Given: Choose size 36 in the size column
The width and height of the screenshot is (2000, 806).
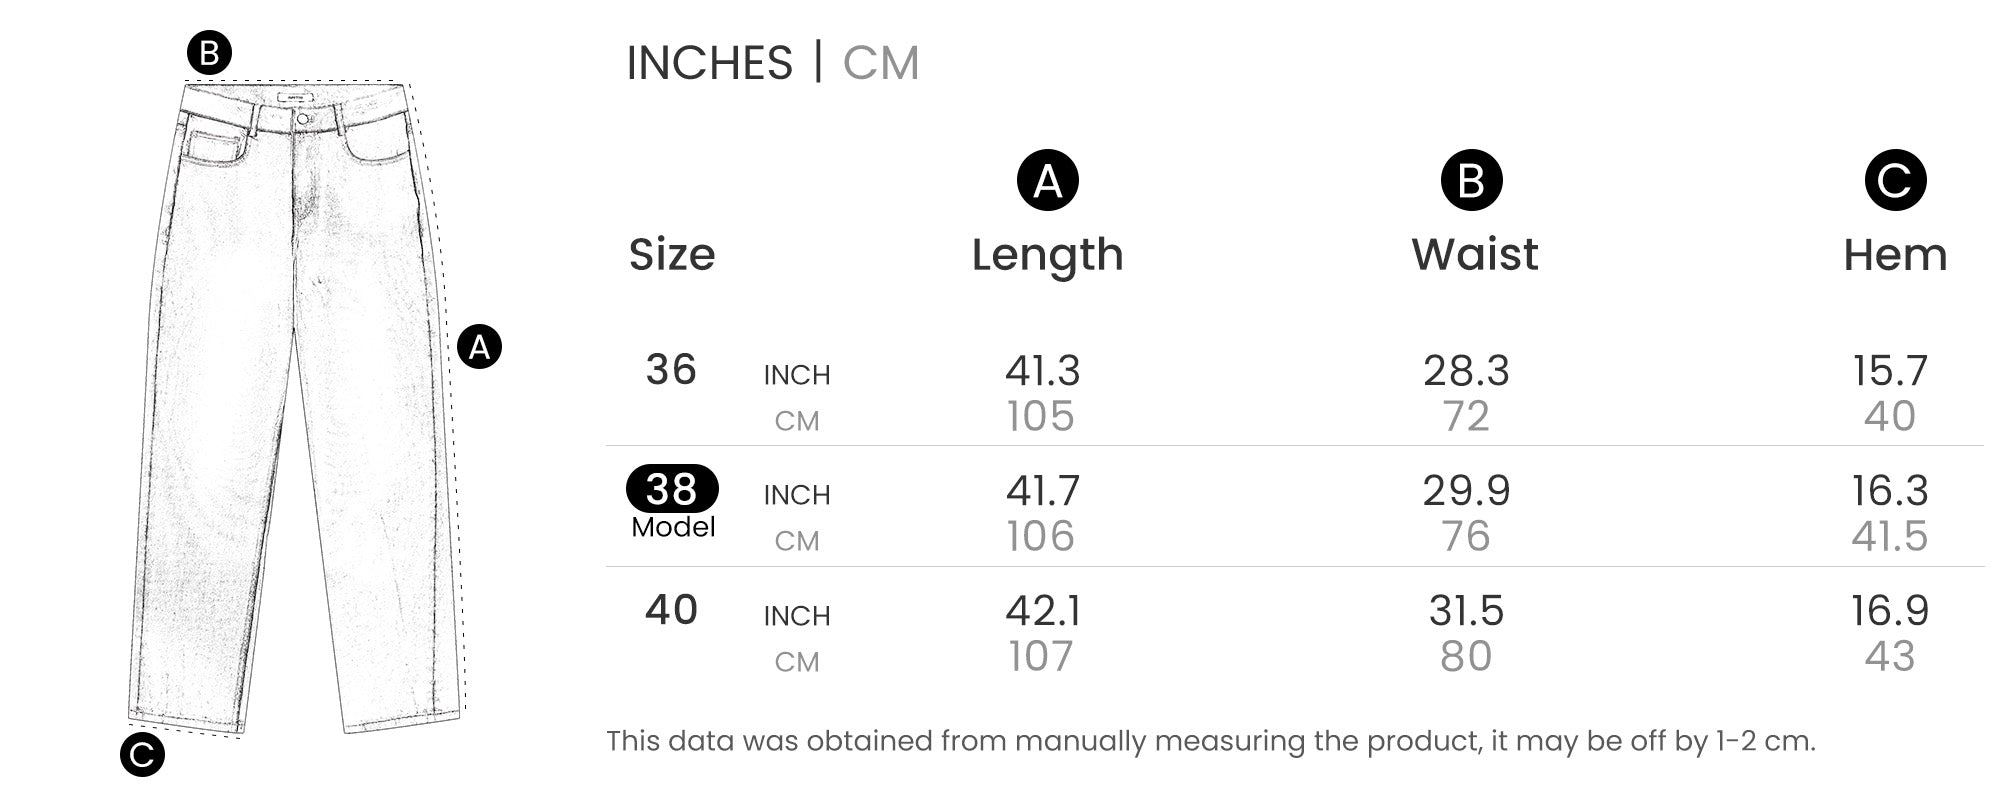Looking at the screenshot, I should (671, 370).
